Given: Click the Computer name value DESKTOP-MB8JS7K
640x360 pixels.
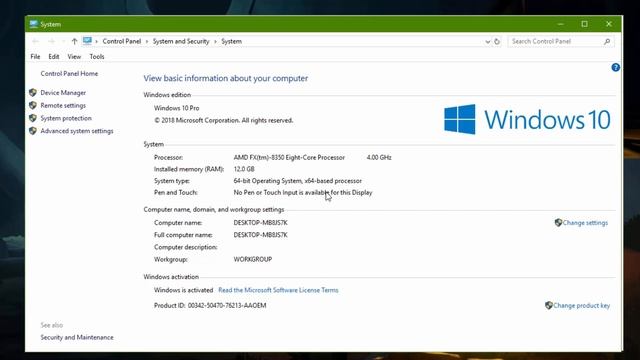Looking at the screenshot, I should (x=260, y=222).
